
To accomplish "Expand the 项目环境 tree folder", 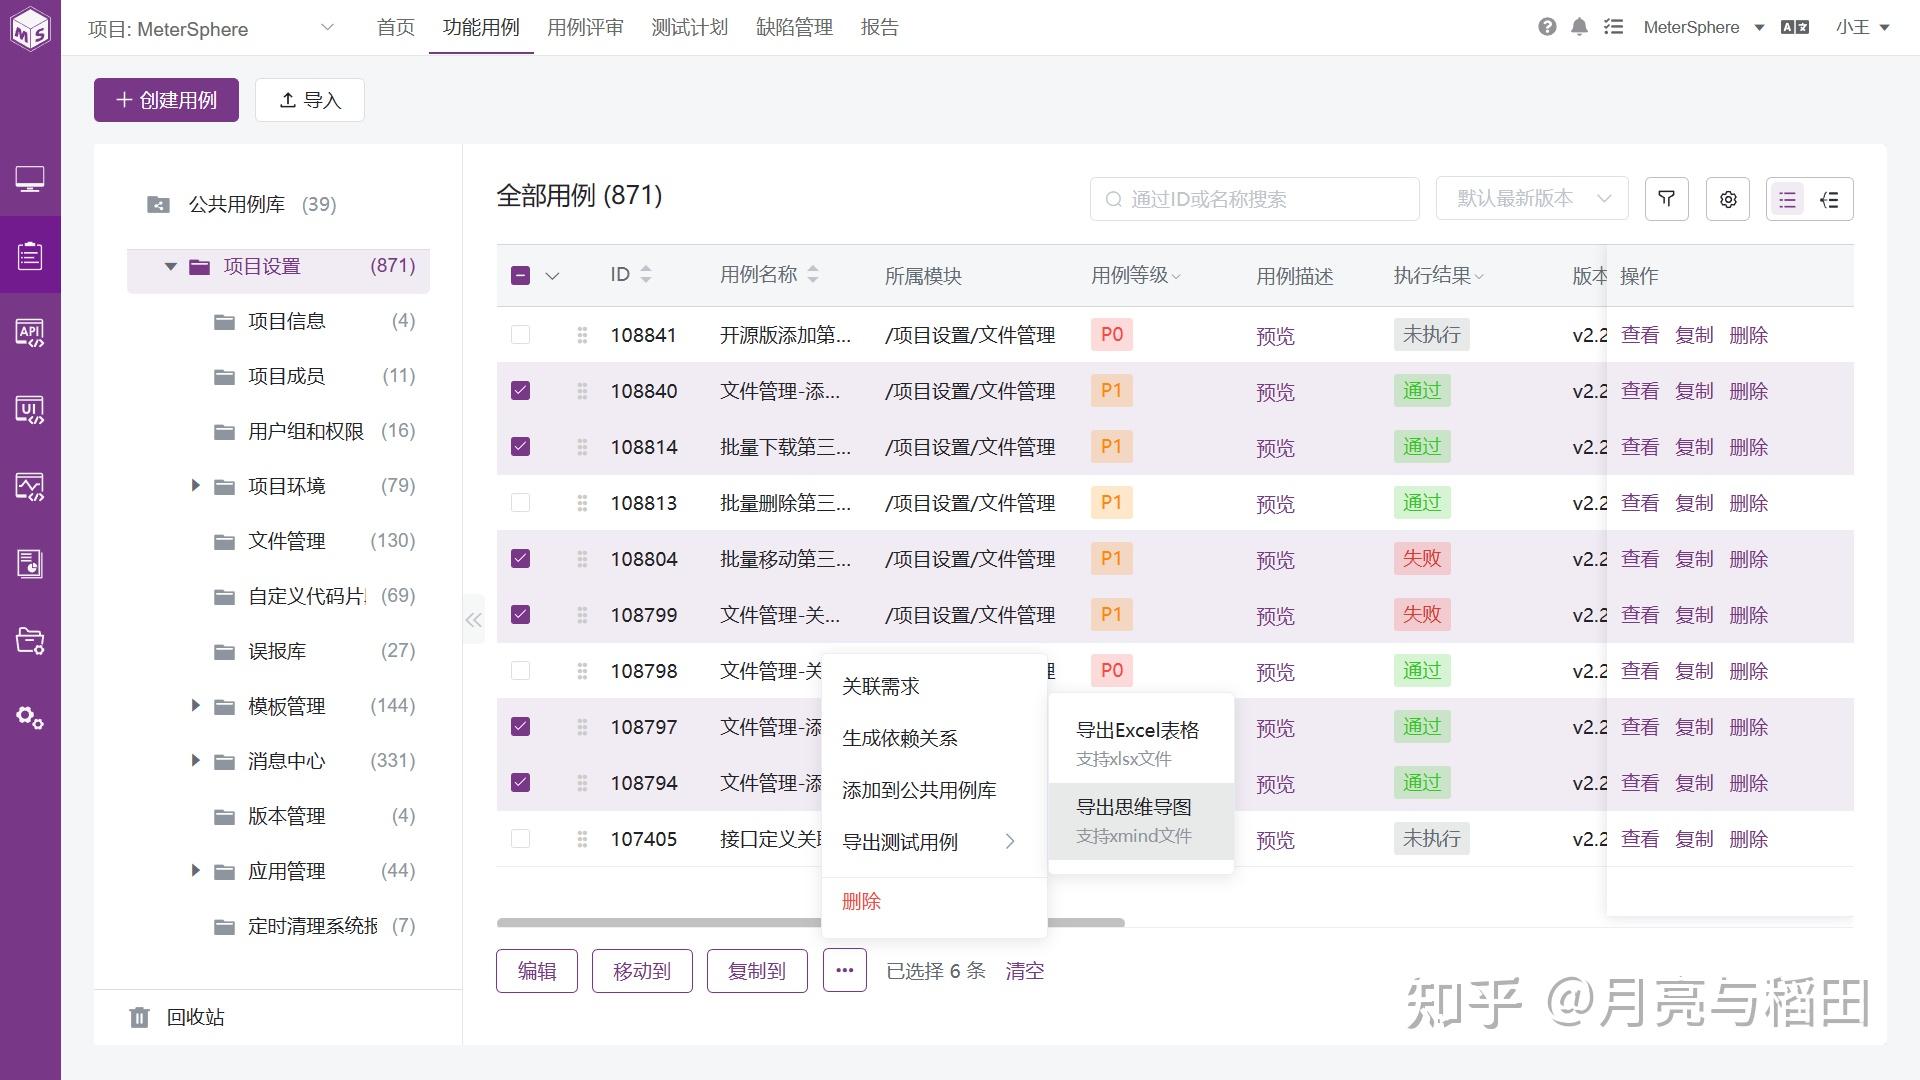I will click(196, 486).
